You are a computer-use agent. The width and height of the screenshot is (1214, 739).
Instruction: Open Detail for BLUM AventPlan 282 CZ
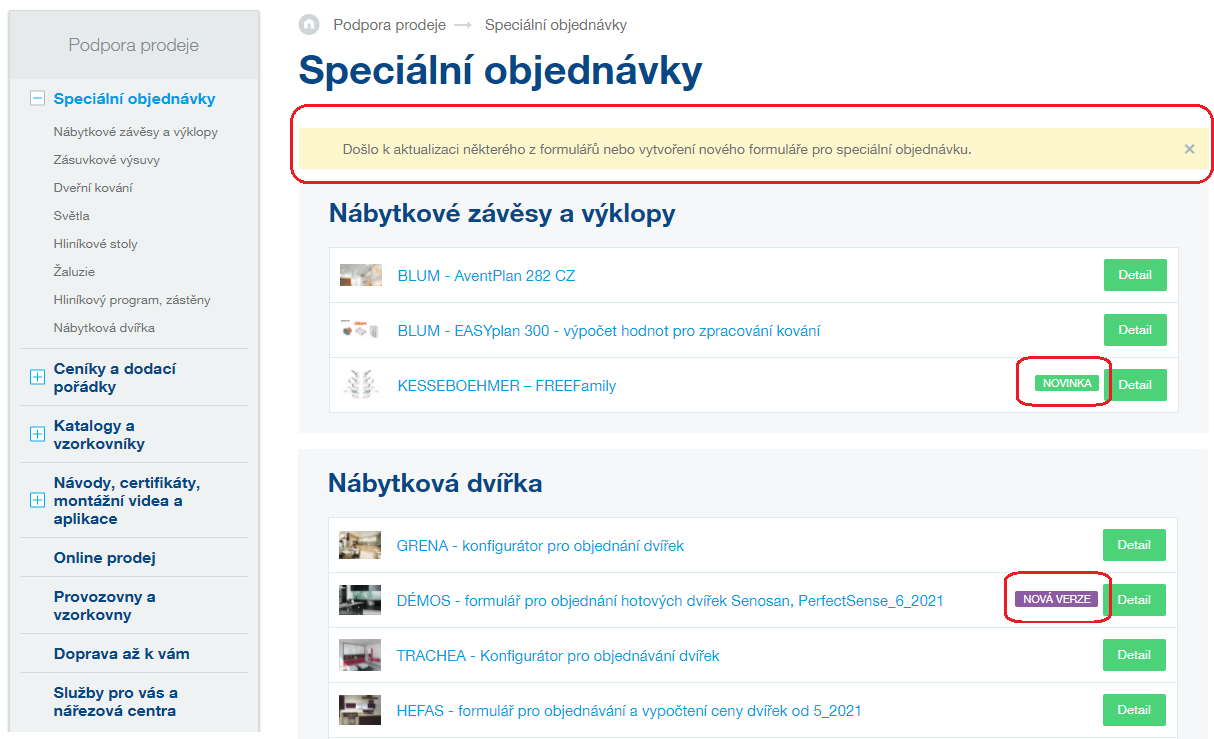[1134, 275]
